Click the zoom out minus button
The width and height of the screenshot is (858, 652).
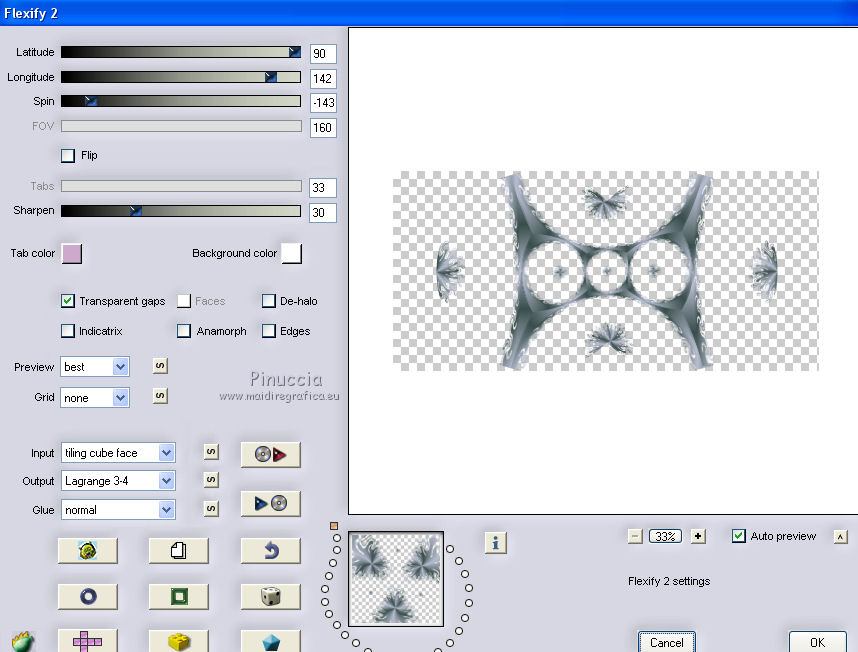click(x=635, y=536)
